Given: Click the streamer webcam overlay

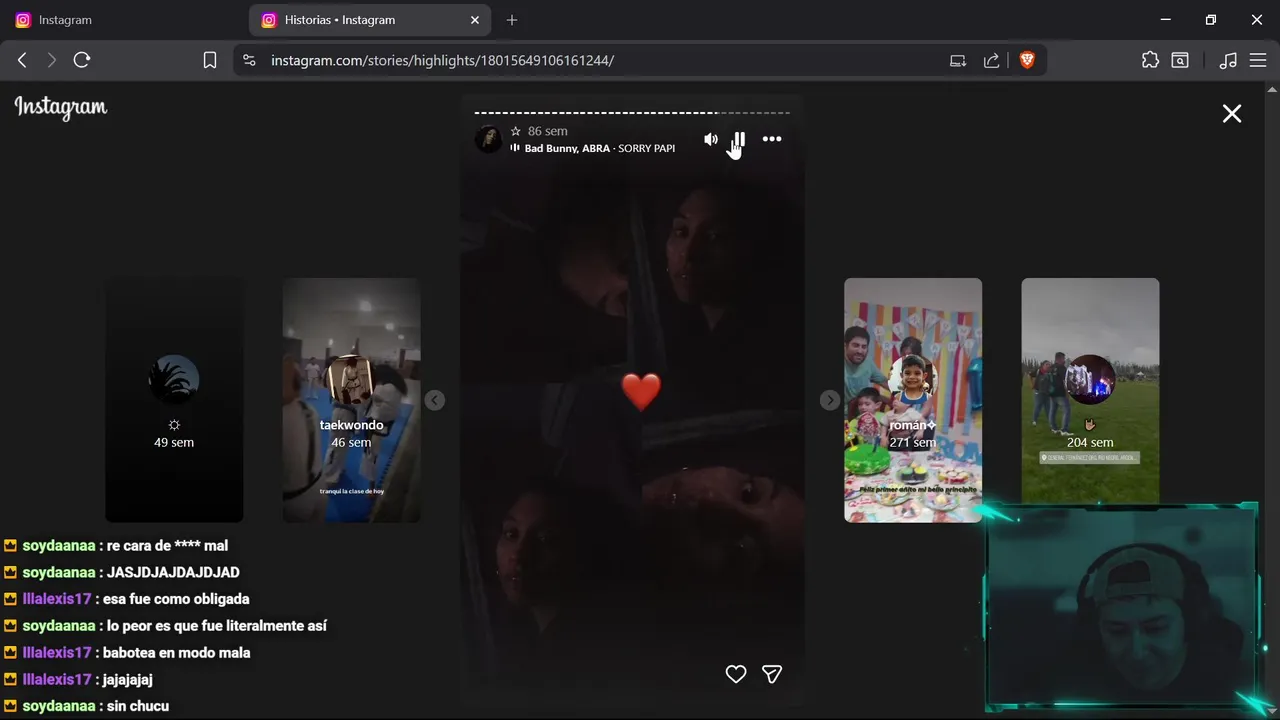Looking at the screenshot, I should 1122,608.
